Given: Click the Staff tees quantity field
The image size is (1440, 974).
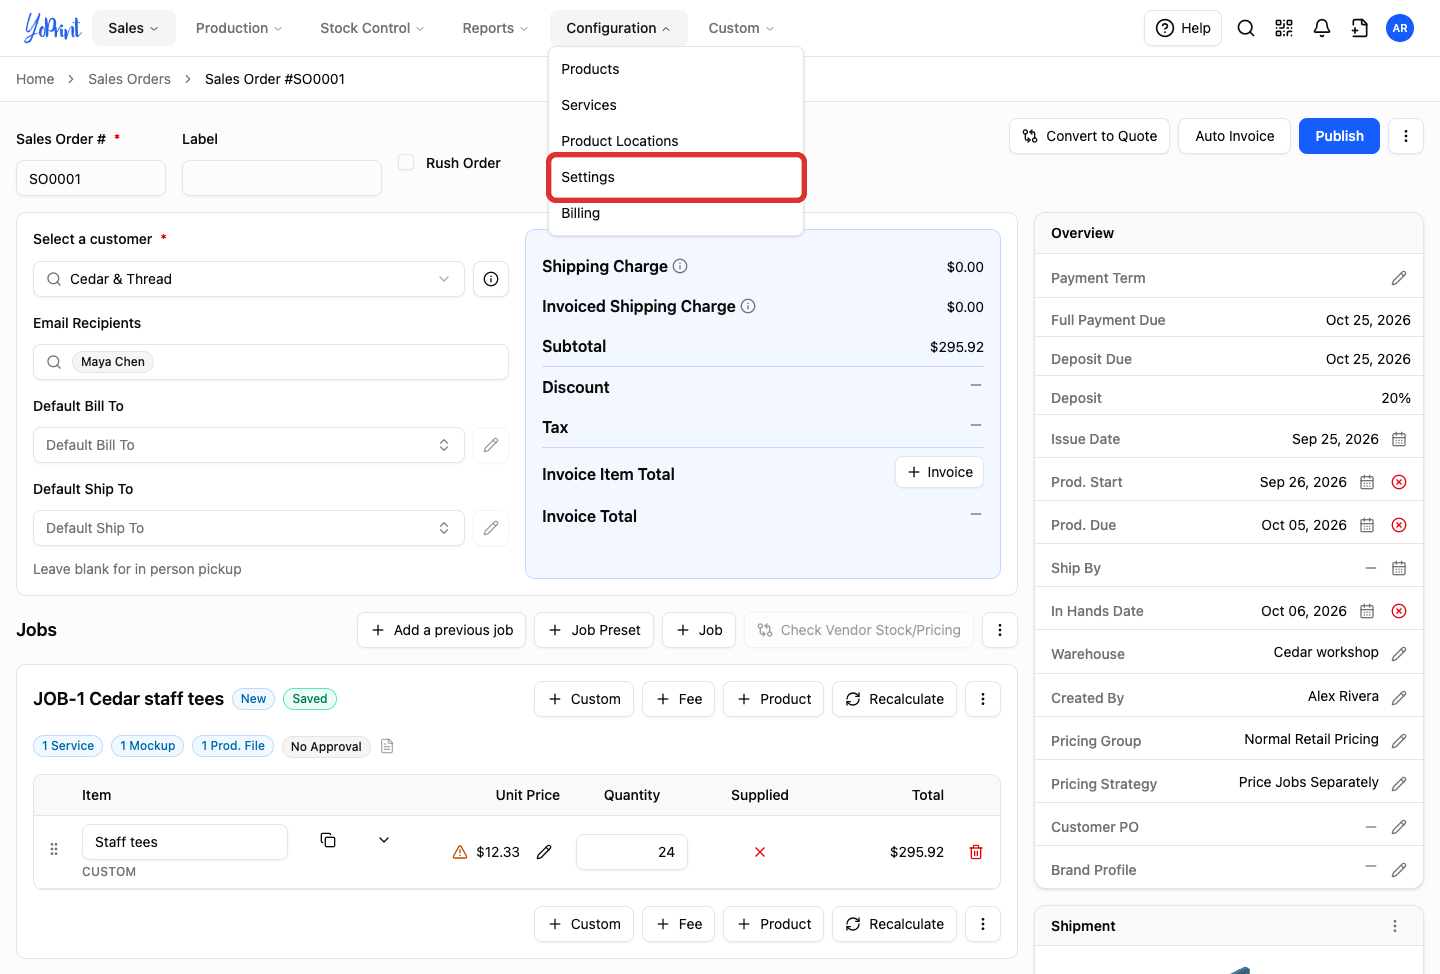Looking at the screenshot, I should [632, 852].
